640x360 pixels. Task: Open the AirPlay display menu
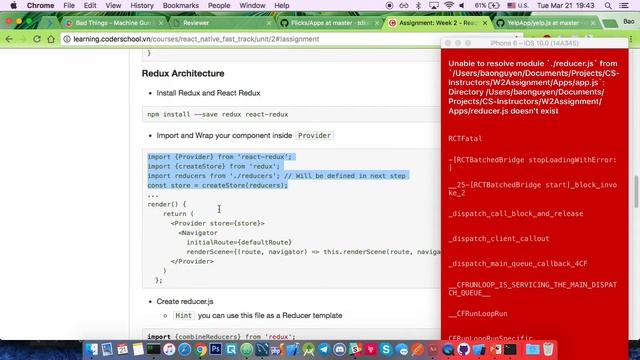pos(433,5)
